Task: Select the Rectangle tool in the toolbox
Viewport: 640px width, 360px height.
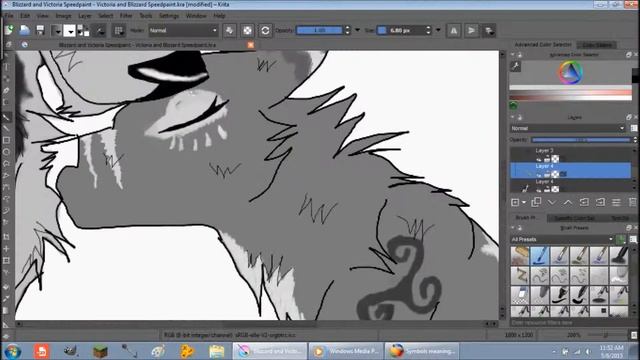Action: click(6, 140)
